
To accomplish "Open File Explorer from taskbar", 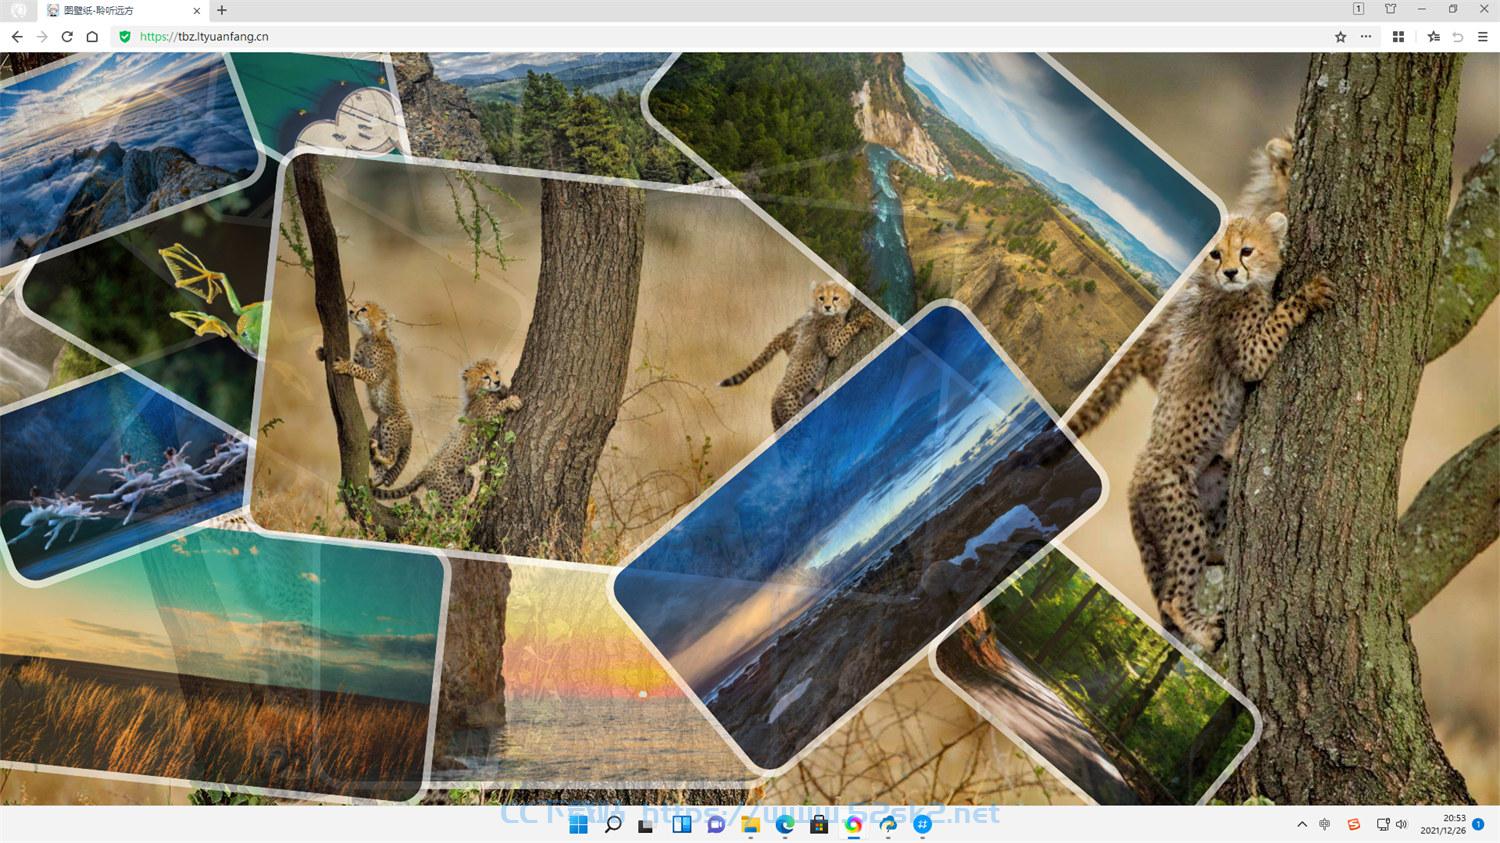I will pos(750,824).
